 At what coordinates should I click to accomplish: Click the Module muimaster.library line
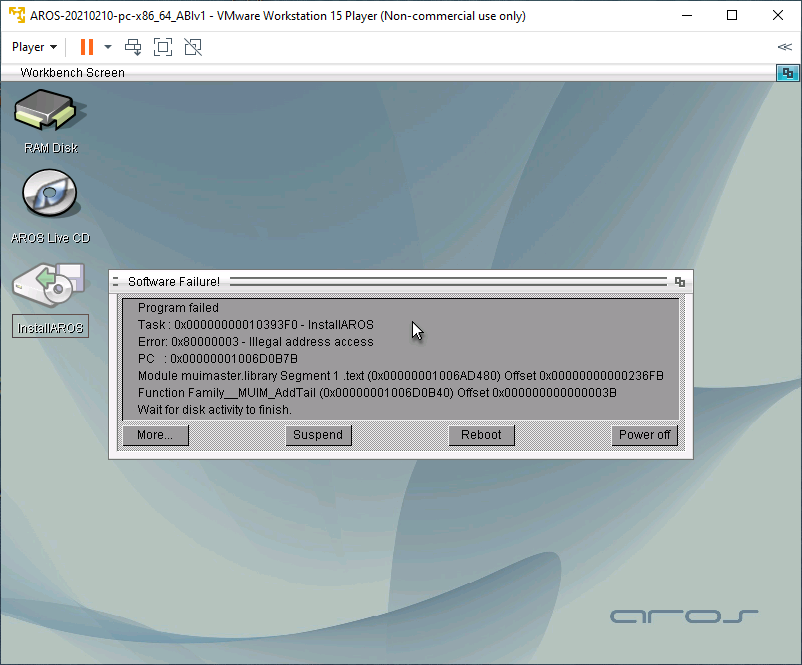(400, 376)
